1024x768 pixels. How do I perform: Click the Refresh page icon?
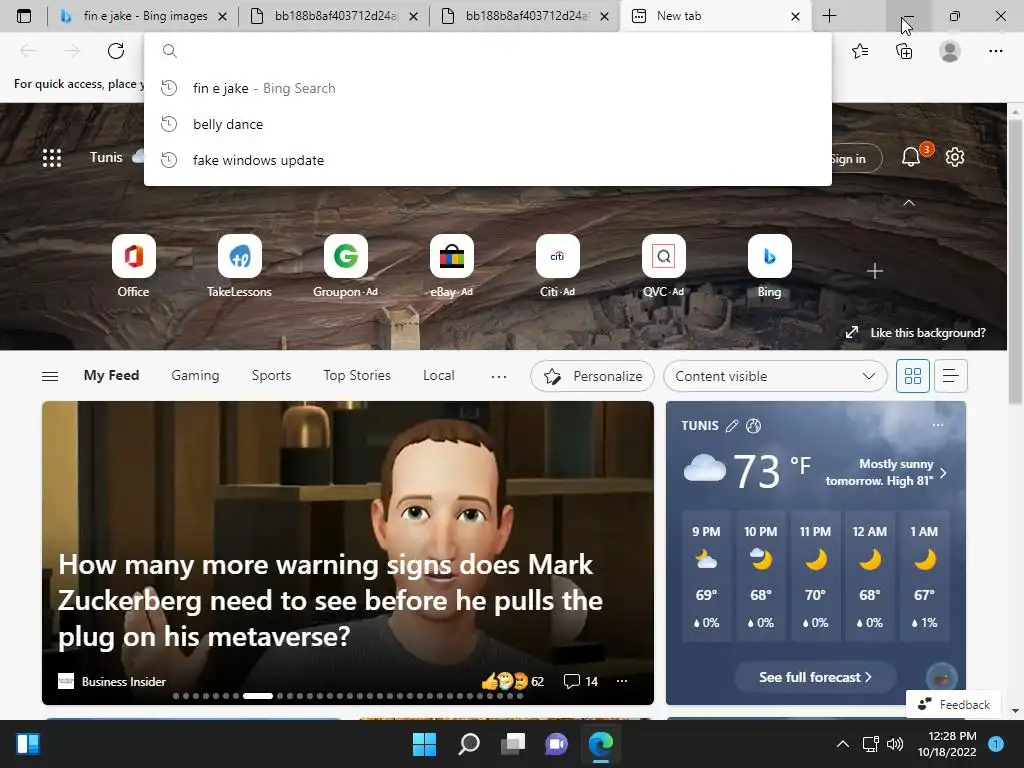click(x=116, y=51)
